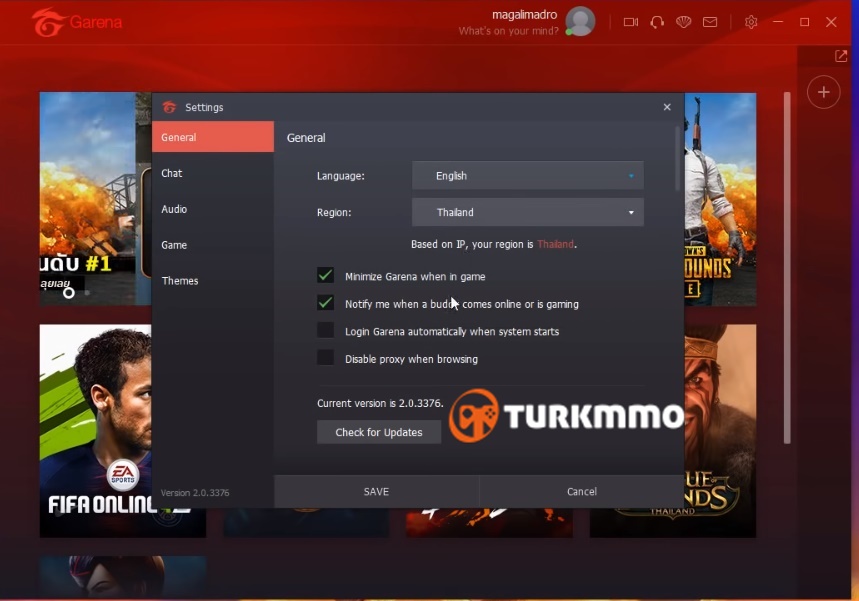Switch to the Themes settings tab
The width and height of the screenshot is (859, 601).
(213, 281)
